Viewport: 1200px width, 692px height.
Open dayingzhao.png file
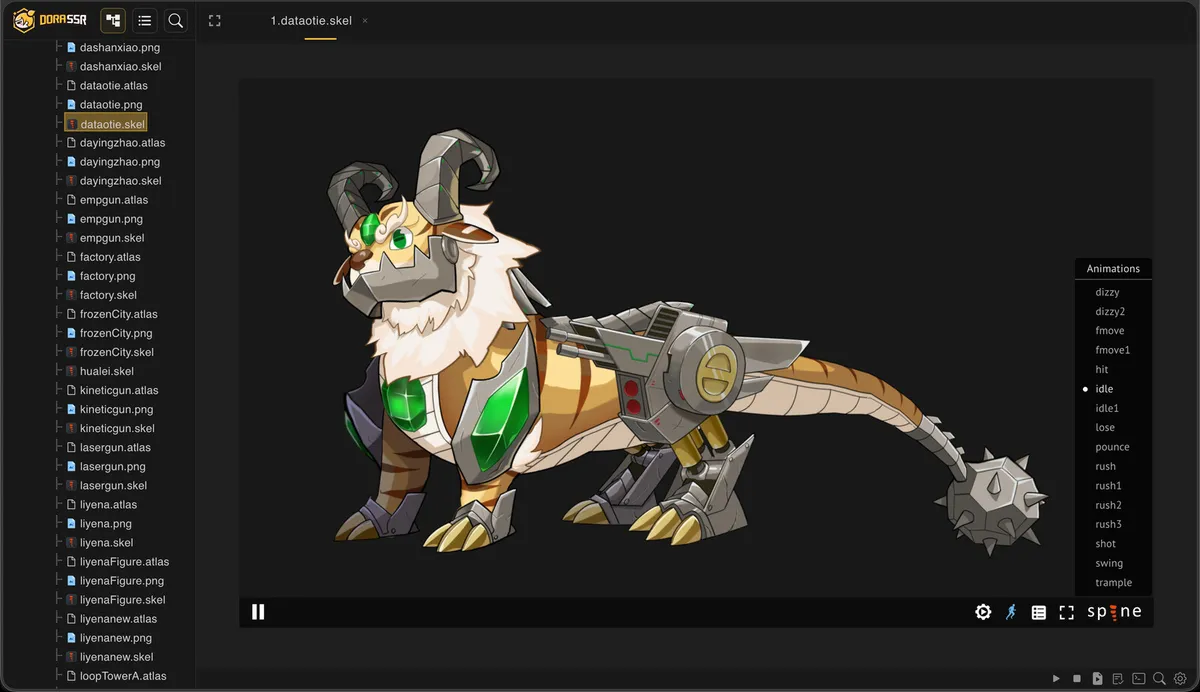(119, 161)
